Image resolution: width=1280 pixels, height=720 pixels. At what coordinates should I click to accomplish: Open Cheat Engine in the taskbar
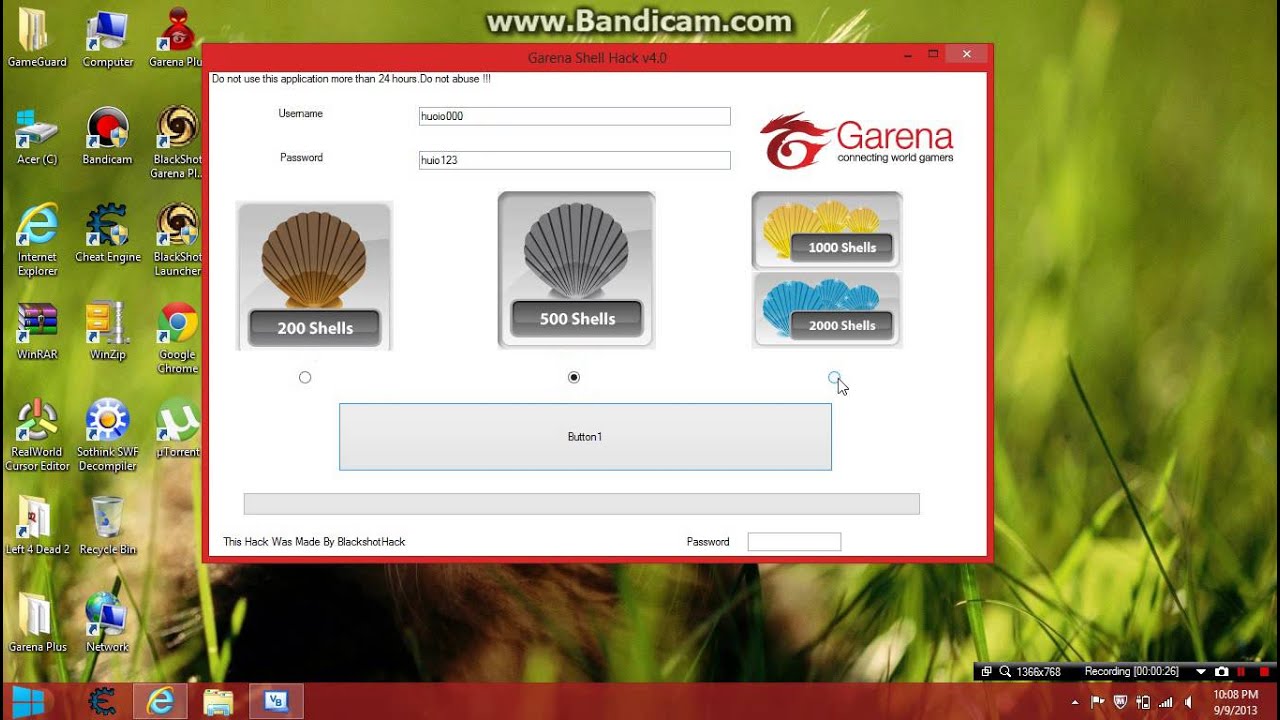[101, 702]
